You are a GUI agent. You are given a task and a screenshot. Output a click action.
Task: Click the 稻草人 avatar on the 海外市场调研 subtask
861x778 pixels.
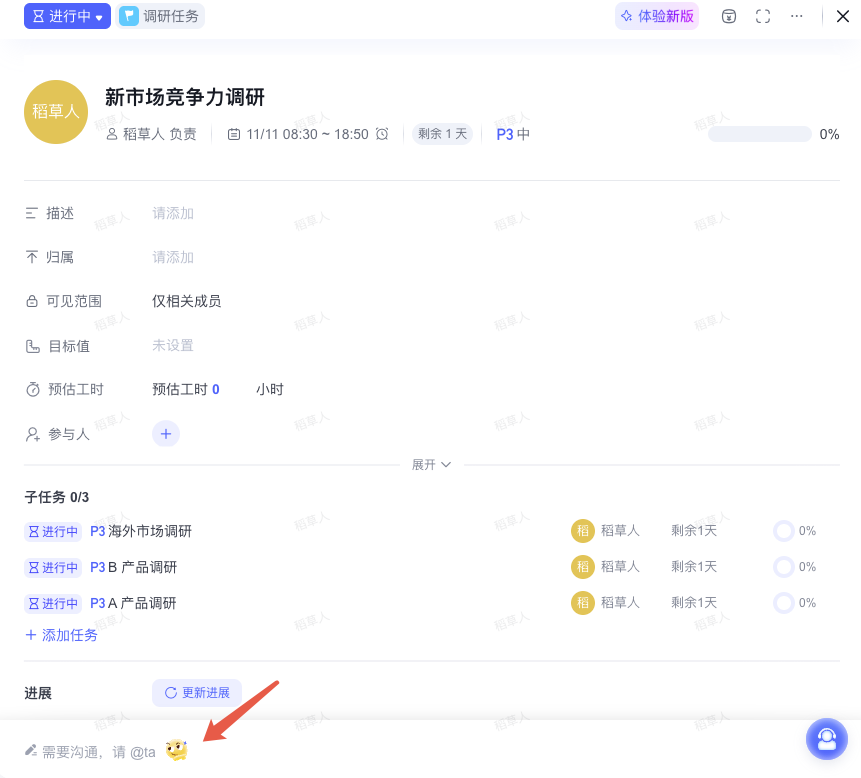coord(583,531)
